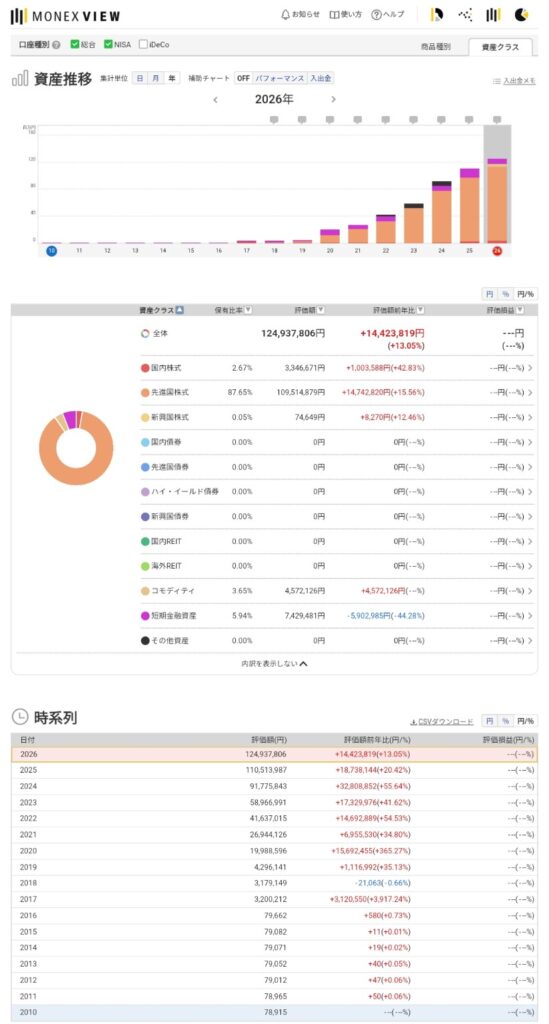Set auxiliary chart to OFF

point(243,78)
